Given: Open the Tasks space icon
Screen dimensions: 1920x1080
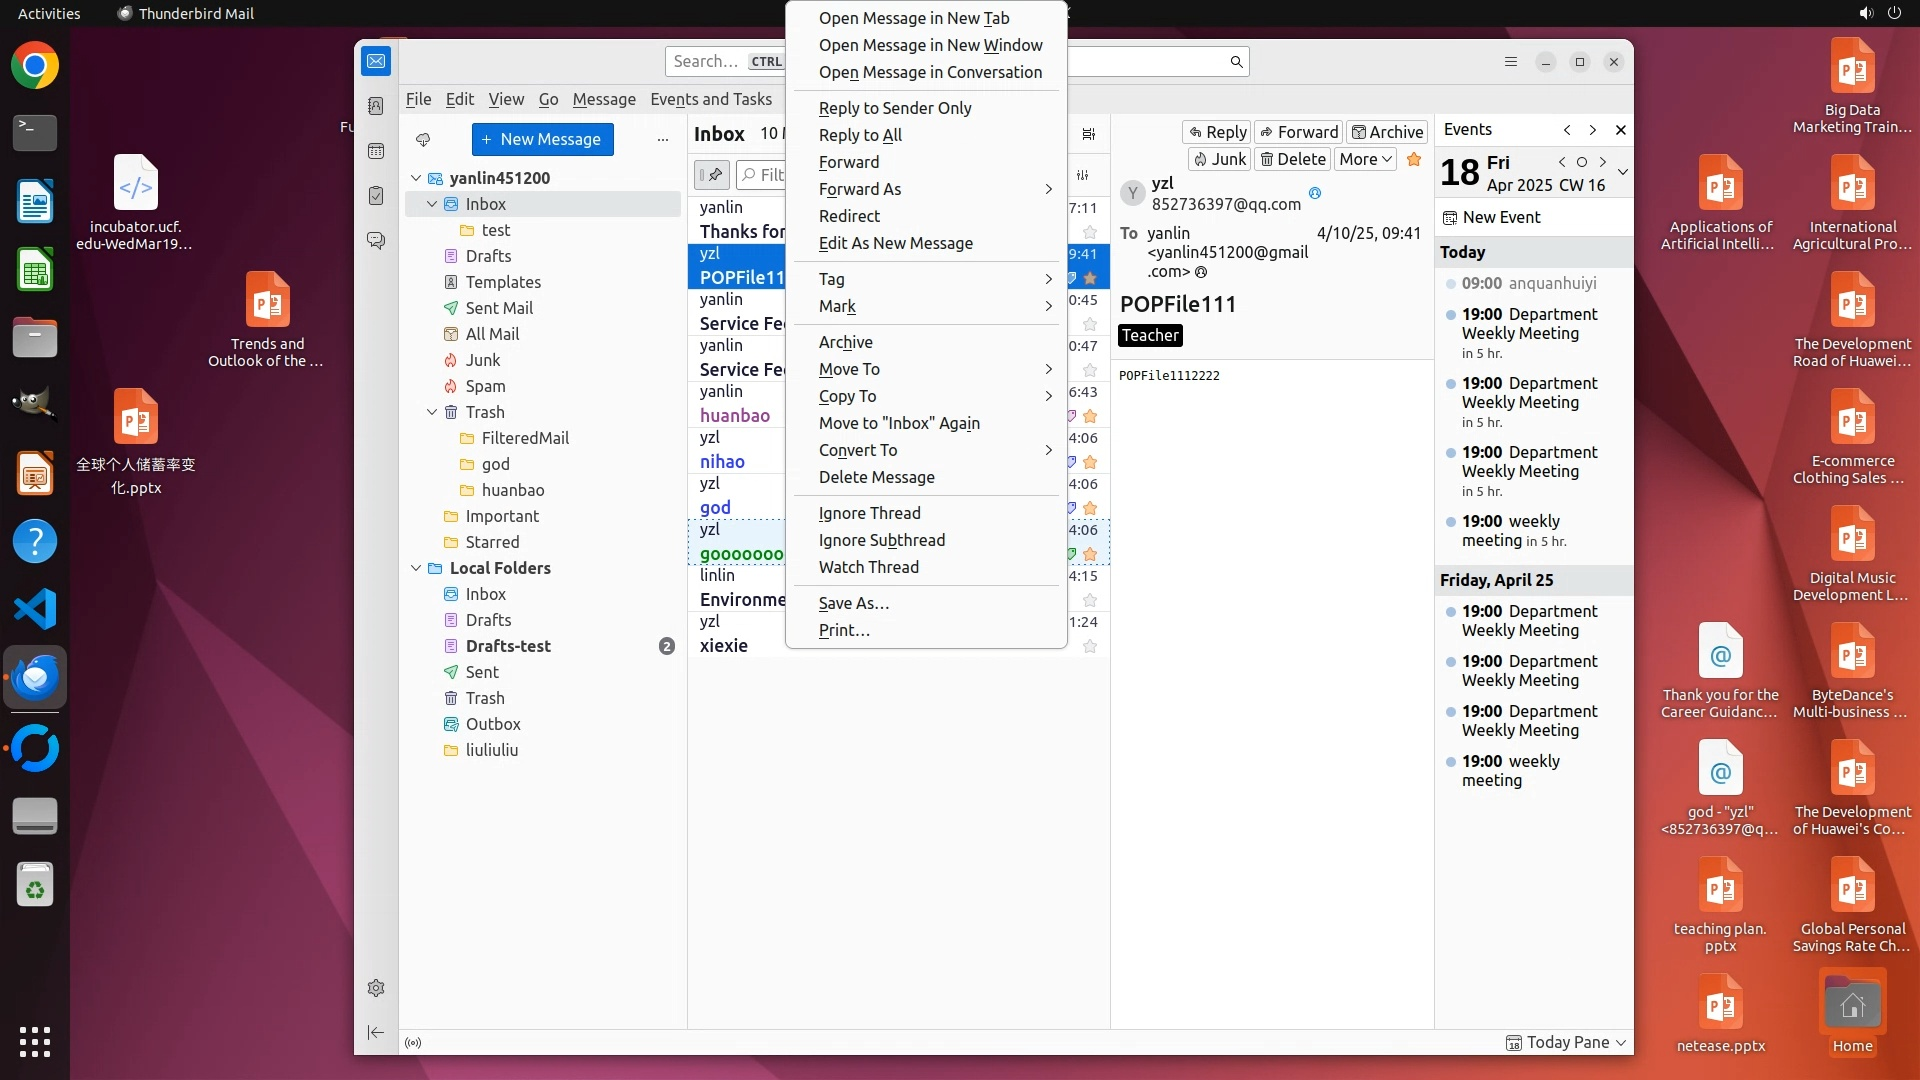Looking at the screenshot, I should click(376, 196).
